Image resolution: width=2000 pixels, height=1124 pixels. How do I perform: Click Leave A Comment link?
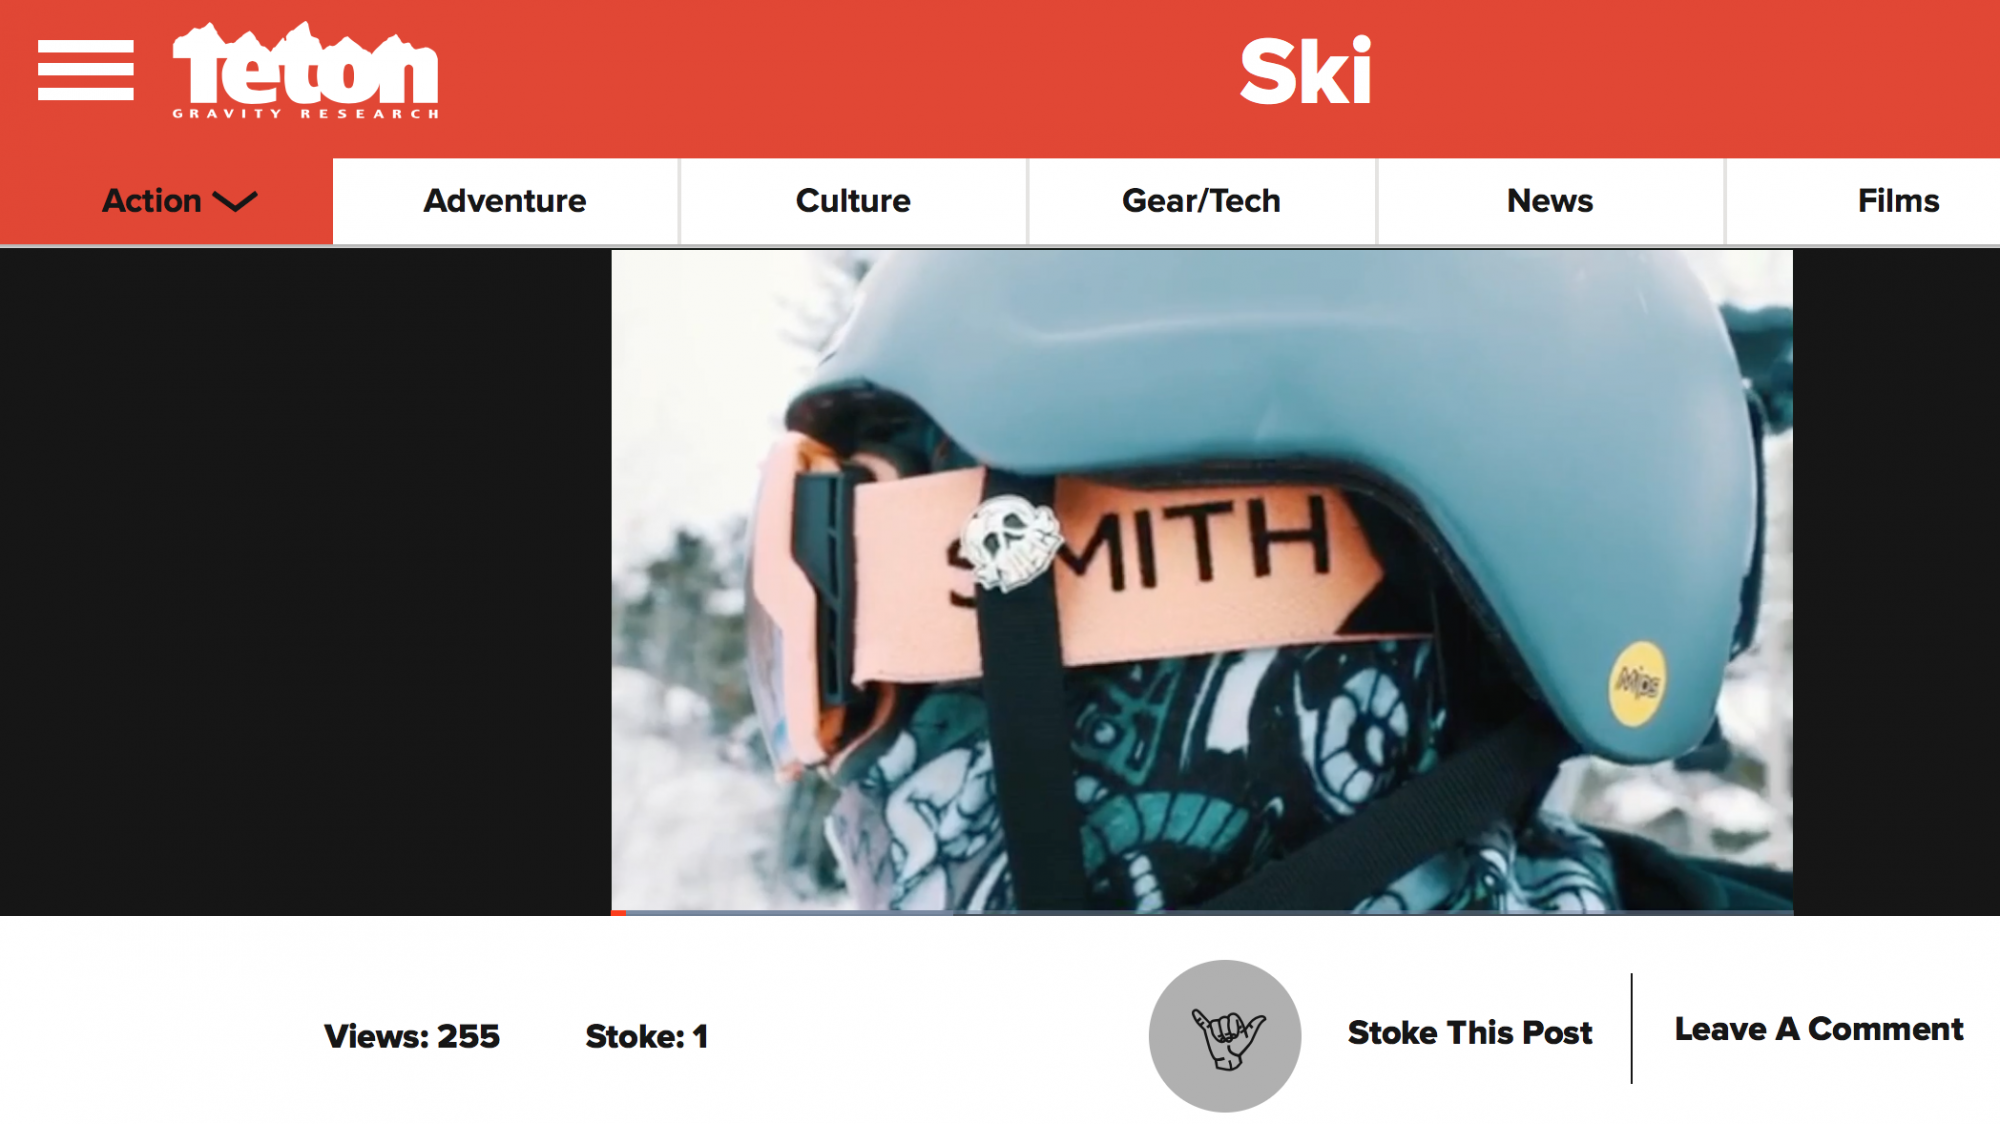click(x=1819, y=1029)
